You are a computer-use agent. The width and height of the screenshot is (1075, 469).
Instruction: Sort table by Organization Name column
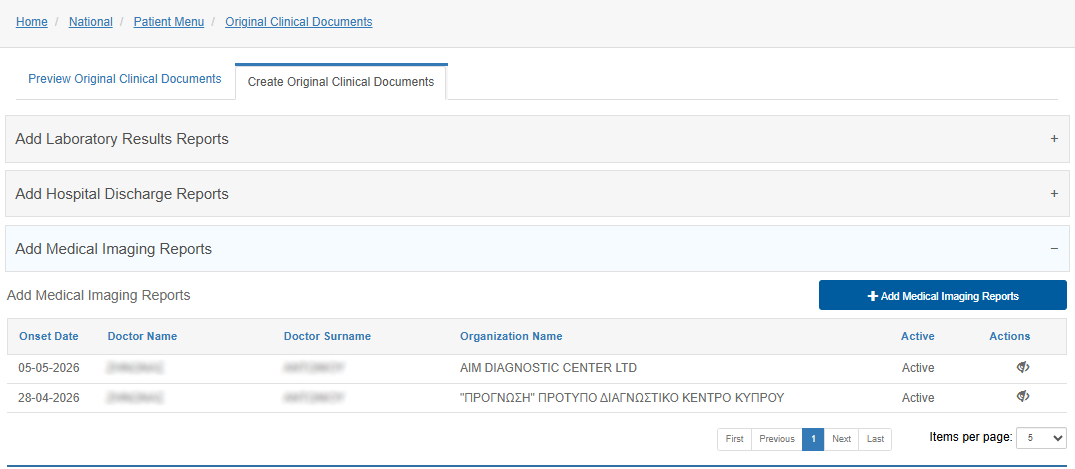pos(511,336)
